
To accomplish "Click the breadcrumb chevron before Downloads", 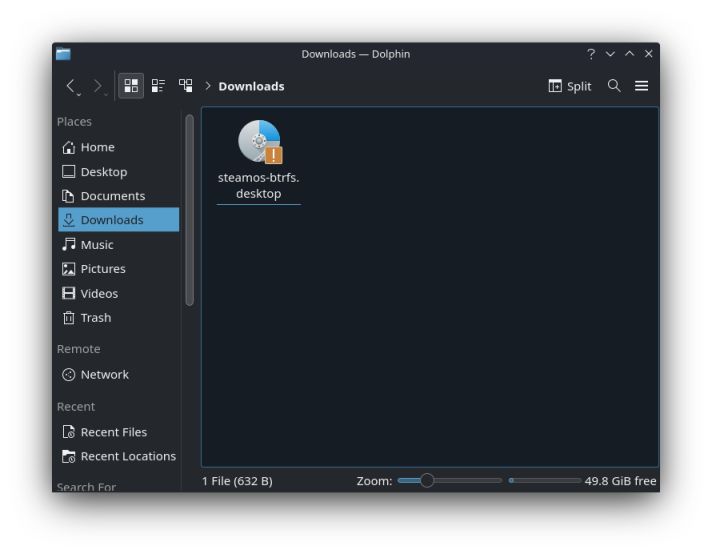I will pos(208,86).
